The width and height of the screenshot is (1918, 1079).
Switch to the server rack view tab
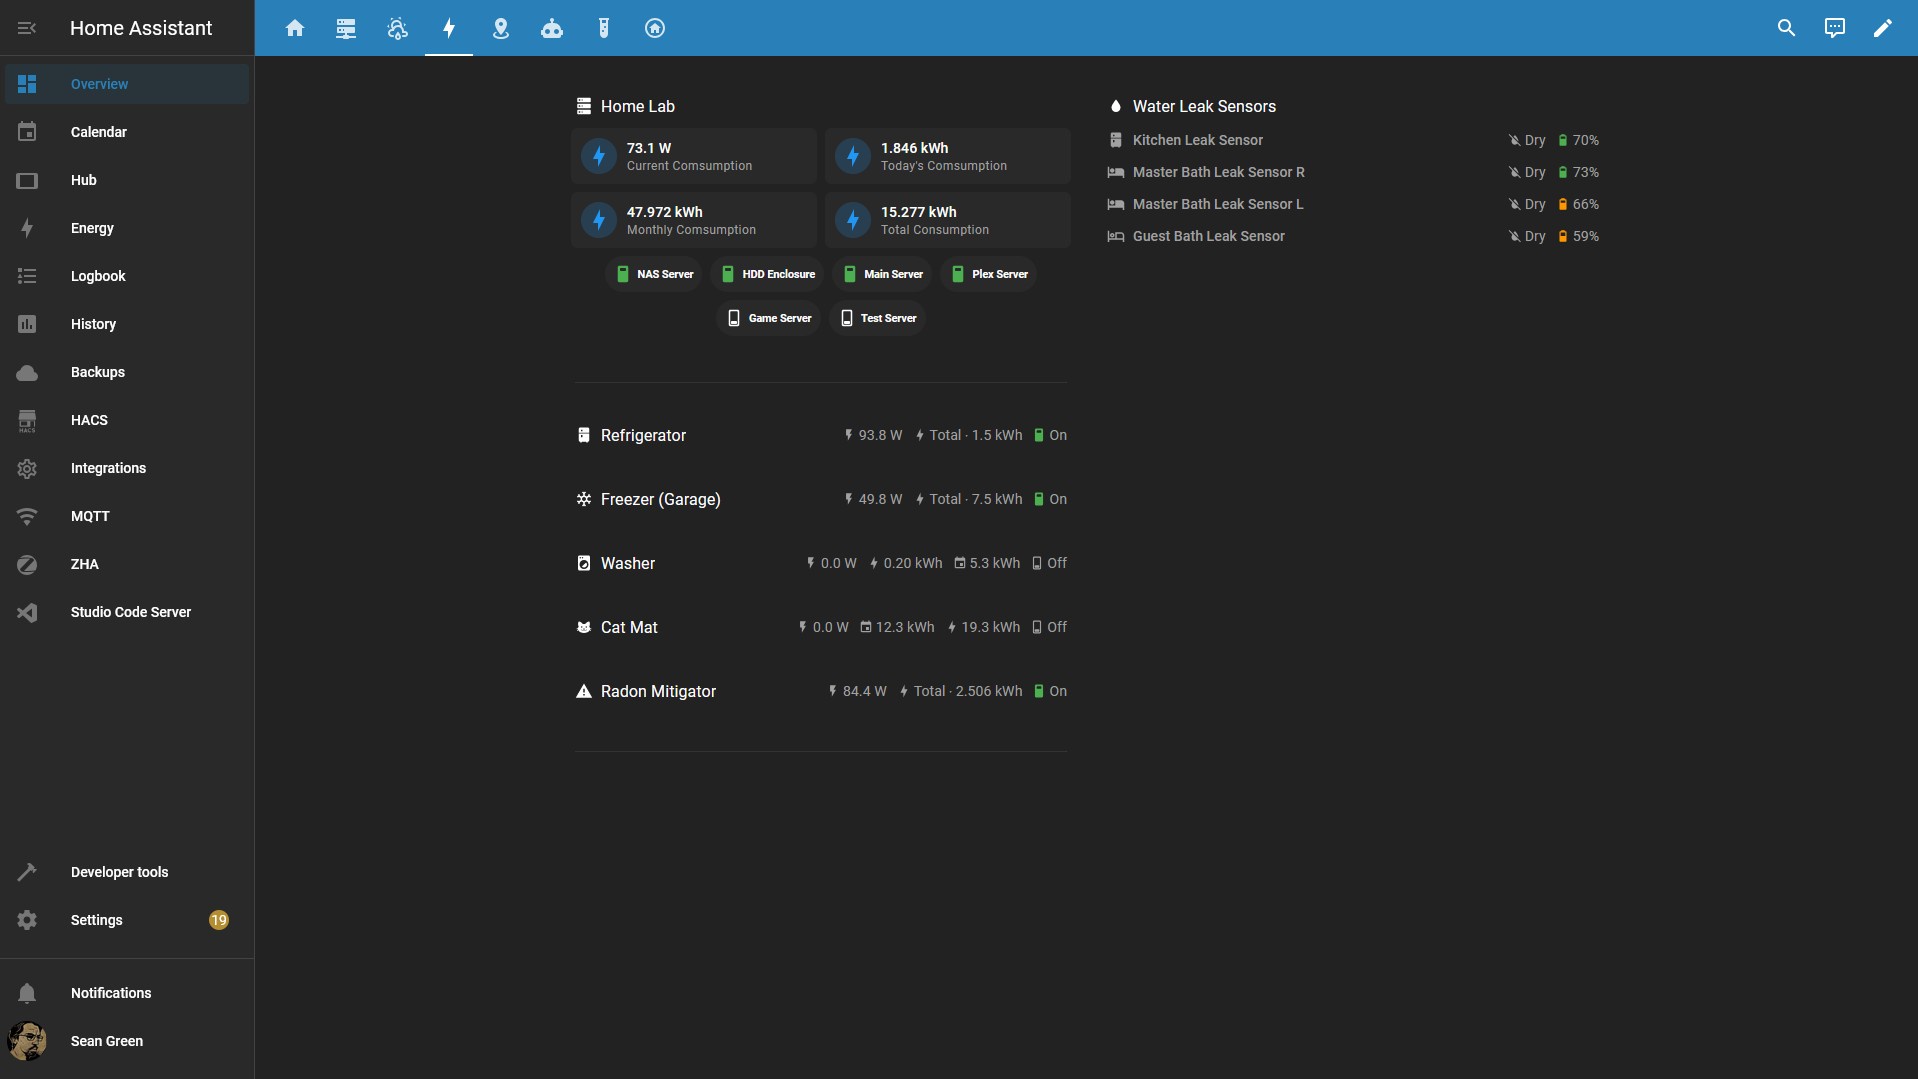pyautogui.click(x=346, y=28)
